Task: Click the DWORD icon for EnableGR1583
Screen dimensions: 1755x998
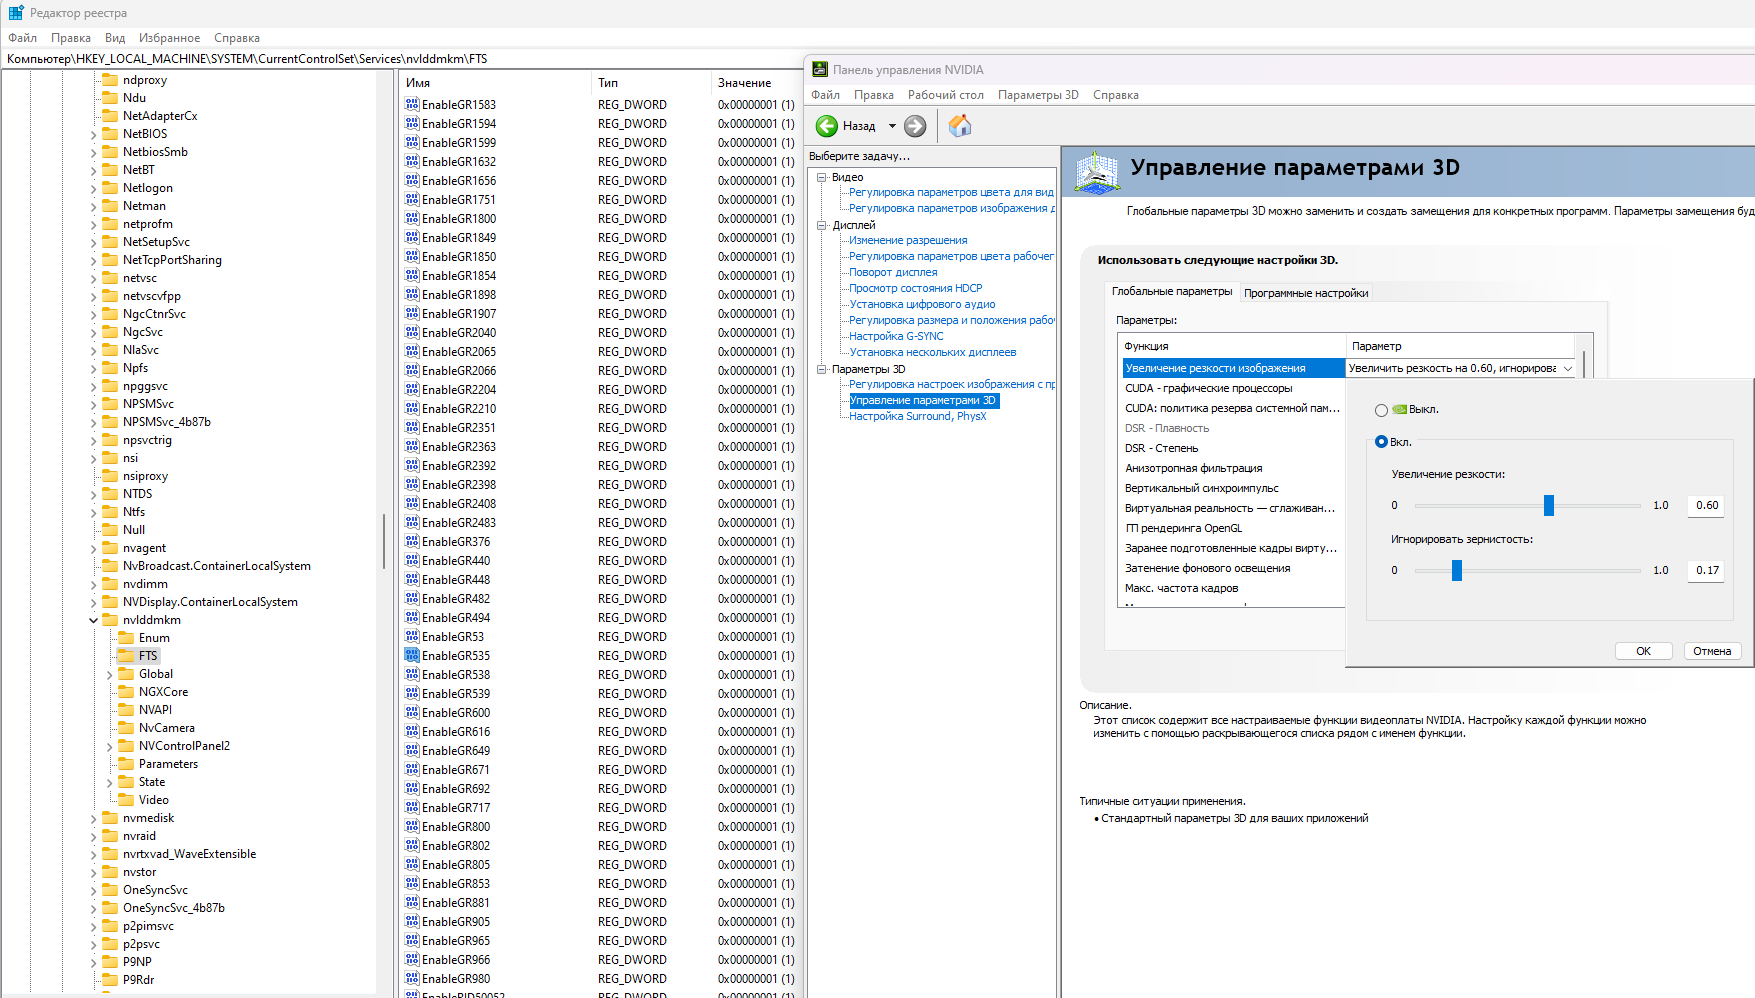Action: (412, 104)
